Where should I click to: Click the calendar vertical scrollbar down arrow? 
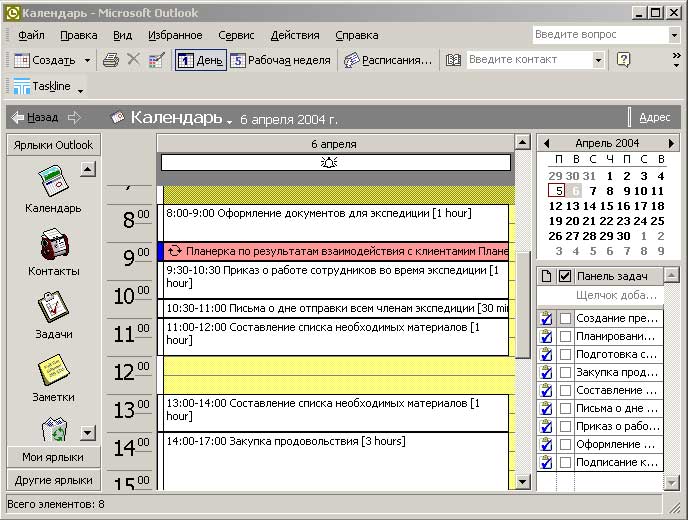coord(522,481)
